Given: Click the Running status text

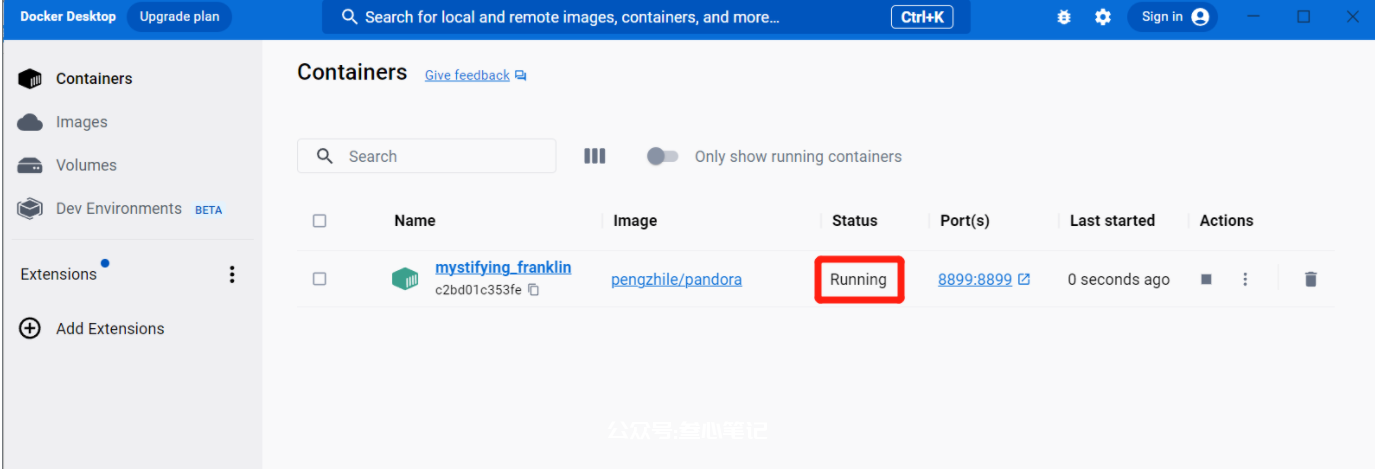Looking at the screenshot, I should click(x=858, y=280).
